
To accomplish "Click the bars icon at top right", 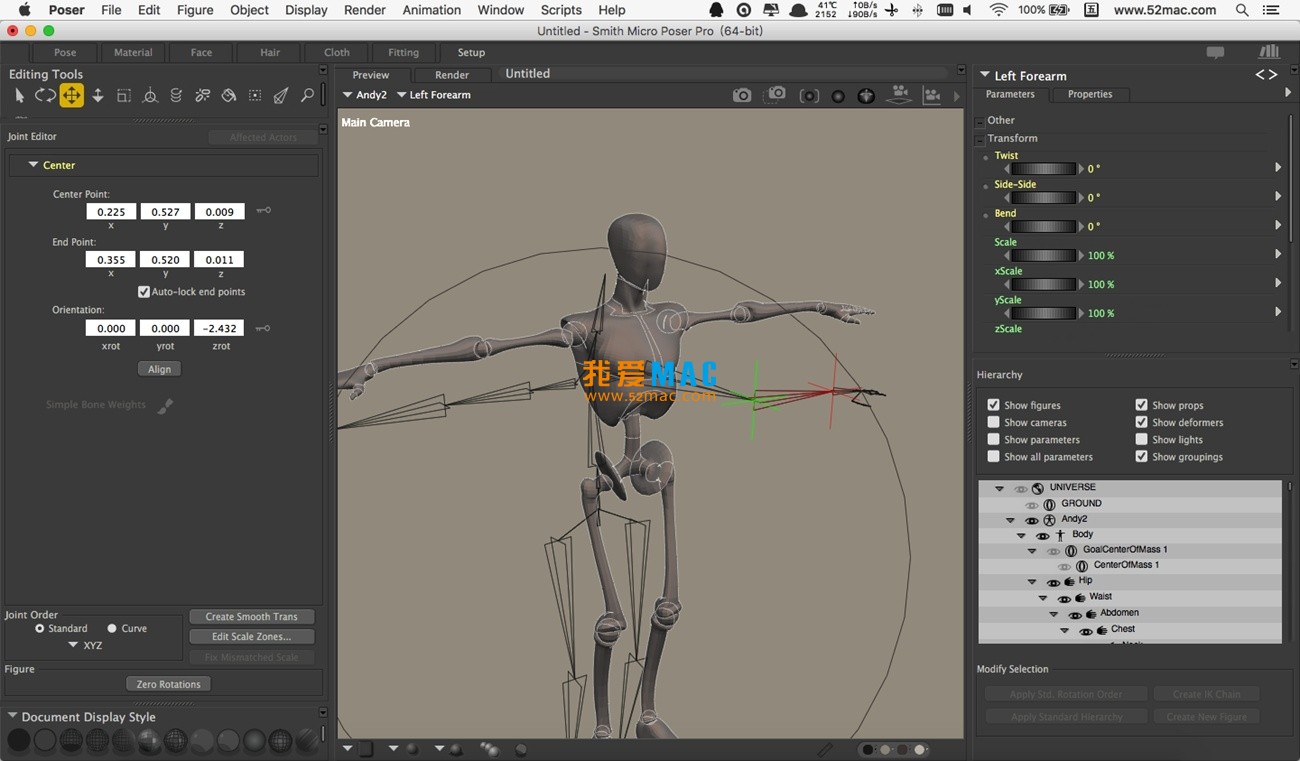I will click(1269, 52).
